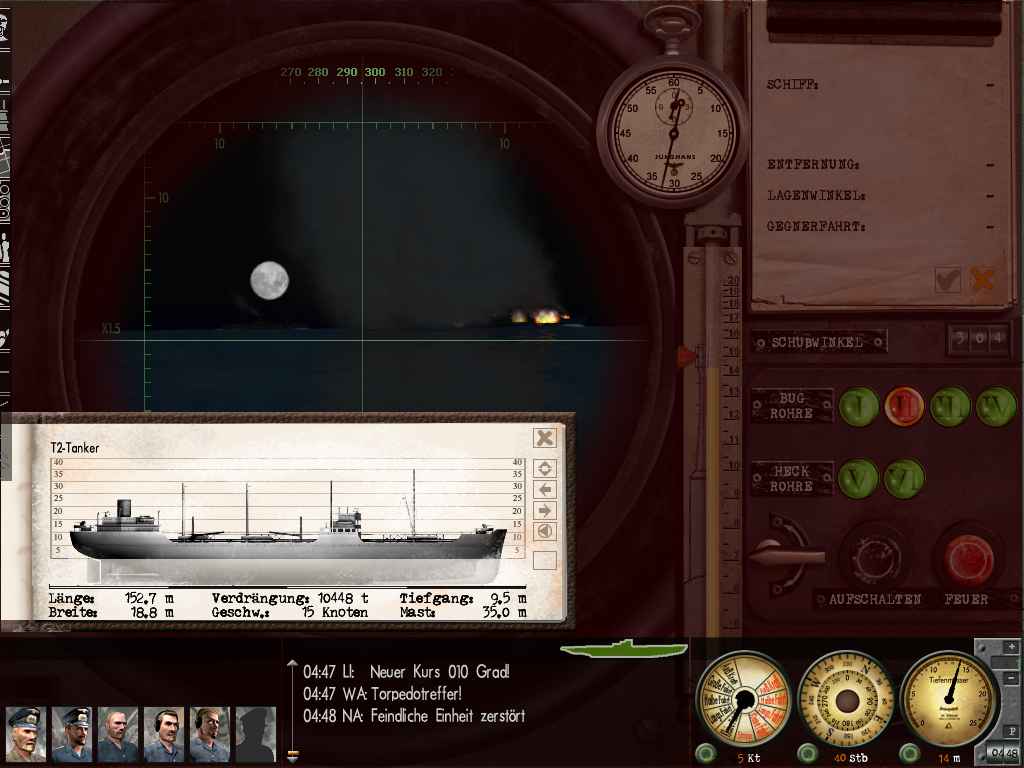Click message 'Neuer Kurs 010 Grad!'
Image resolution: width=1024 pixels, height=768 pixels.
[x=440, y=671]
